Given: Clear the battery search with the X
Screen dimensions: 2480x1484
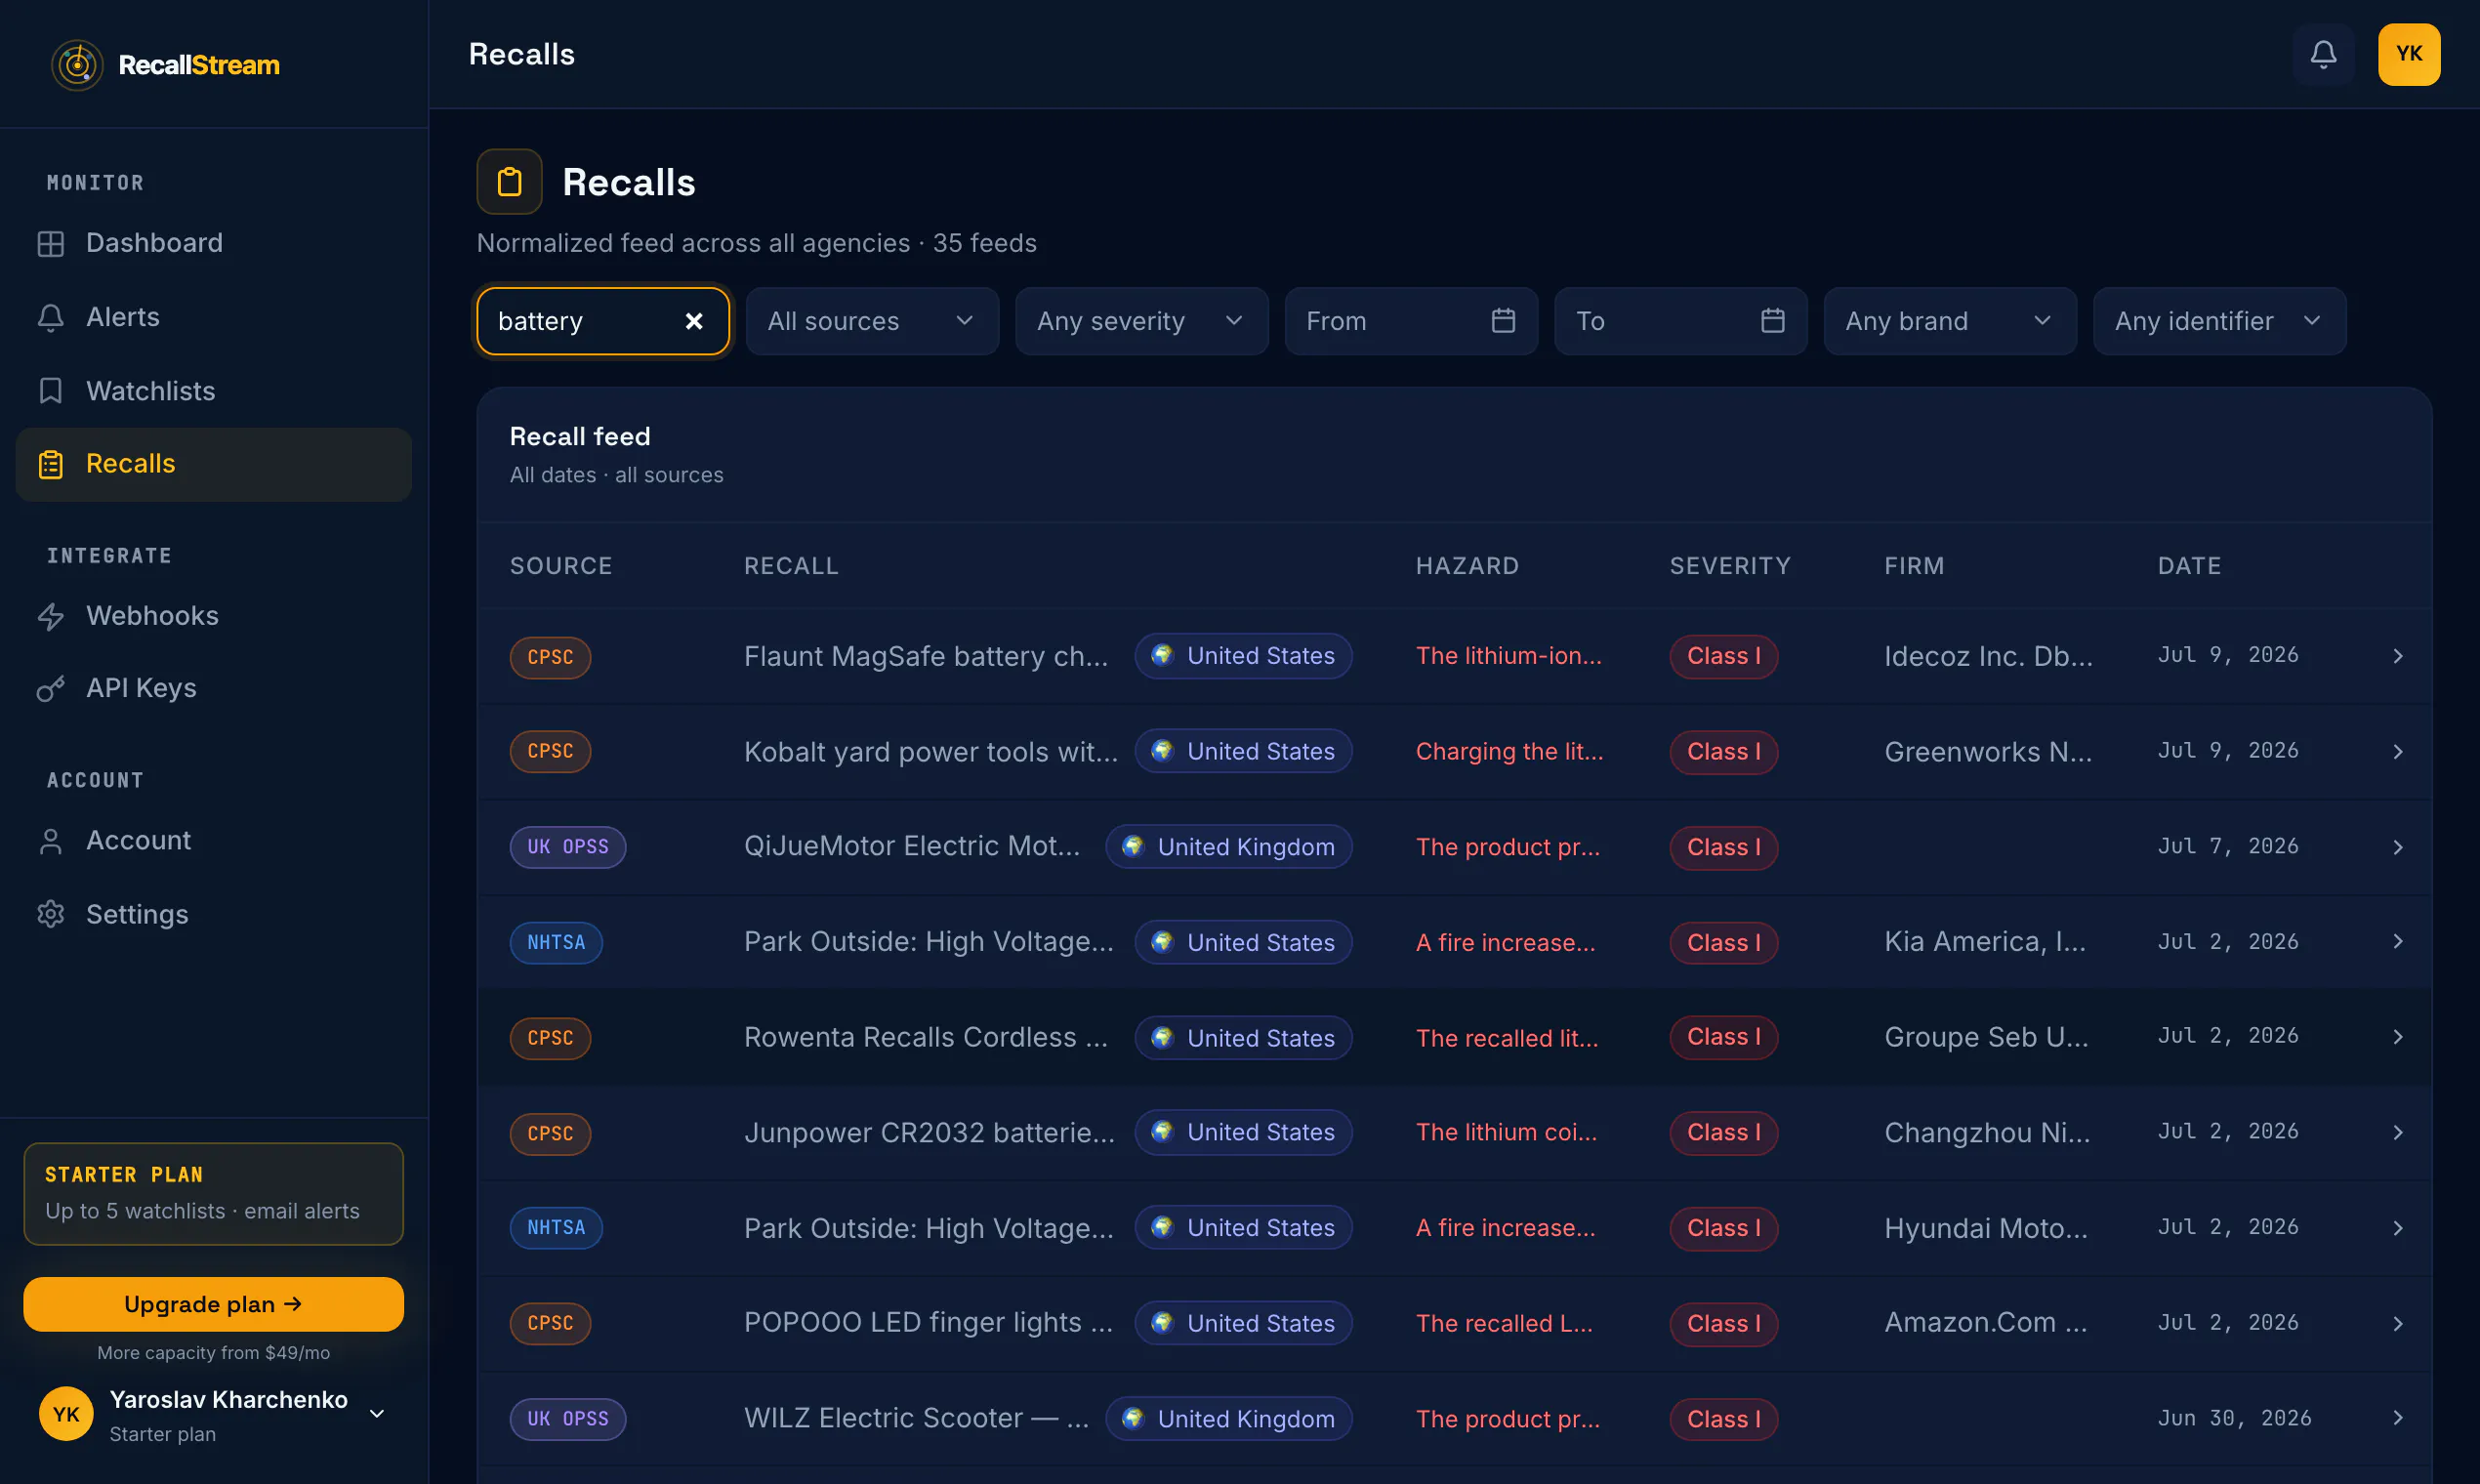Looking at the screenshot, I should click(x=694, y=321).
